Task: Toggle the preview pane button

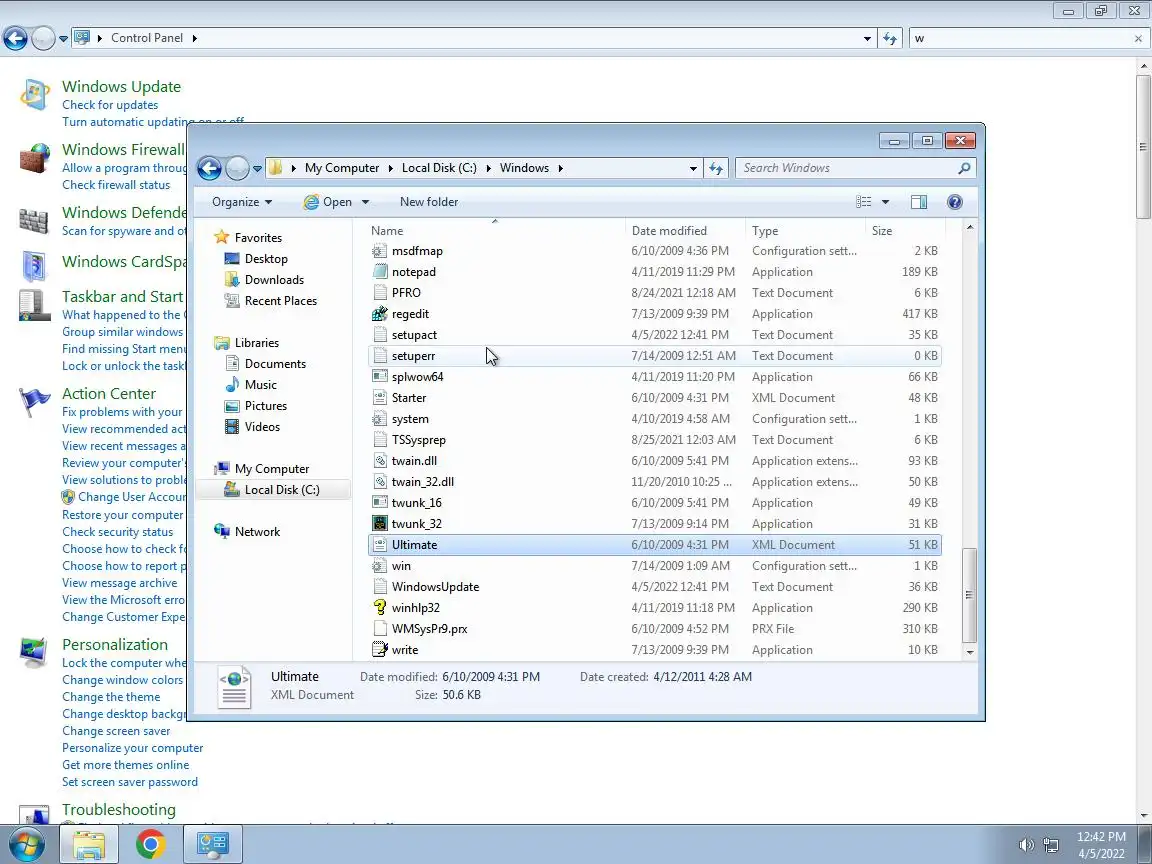Action: click(919, 202)
